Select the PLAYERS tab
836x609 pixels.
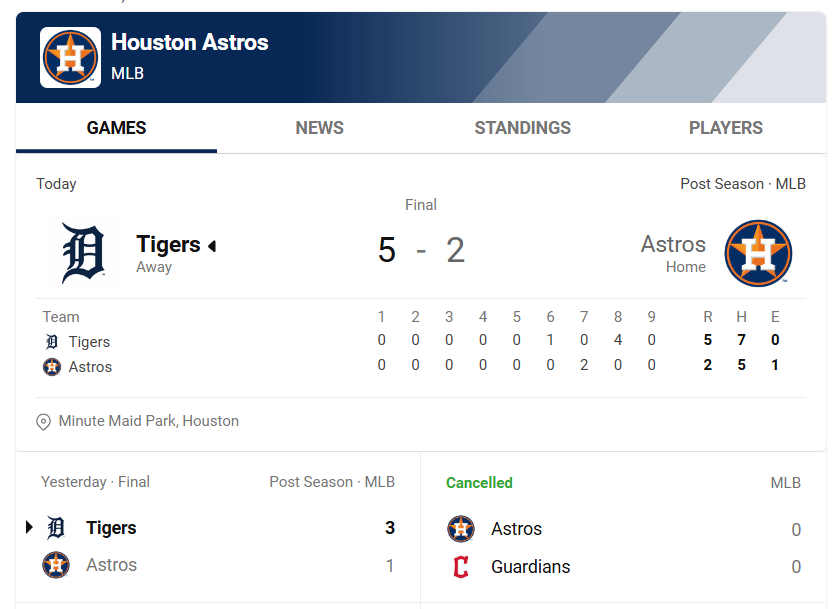(x=725, y=128)
